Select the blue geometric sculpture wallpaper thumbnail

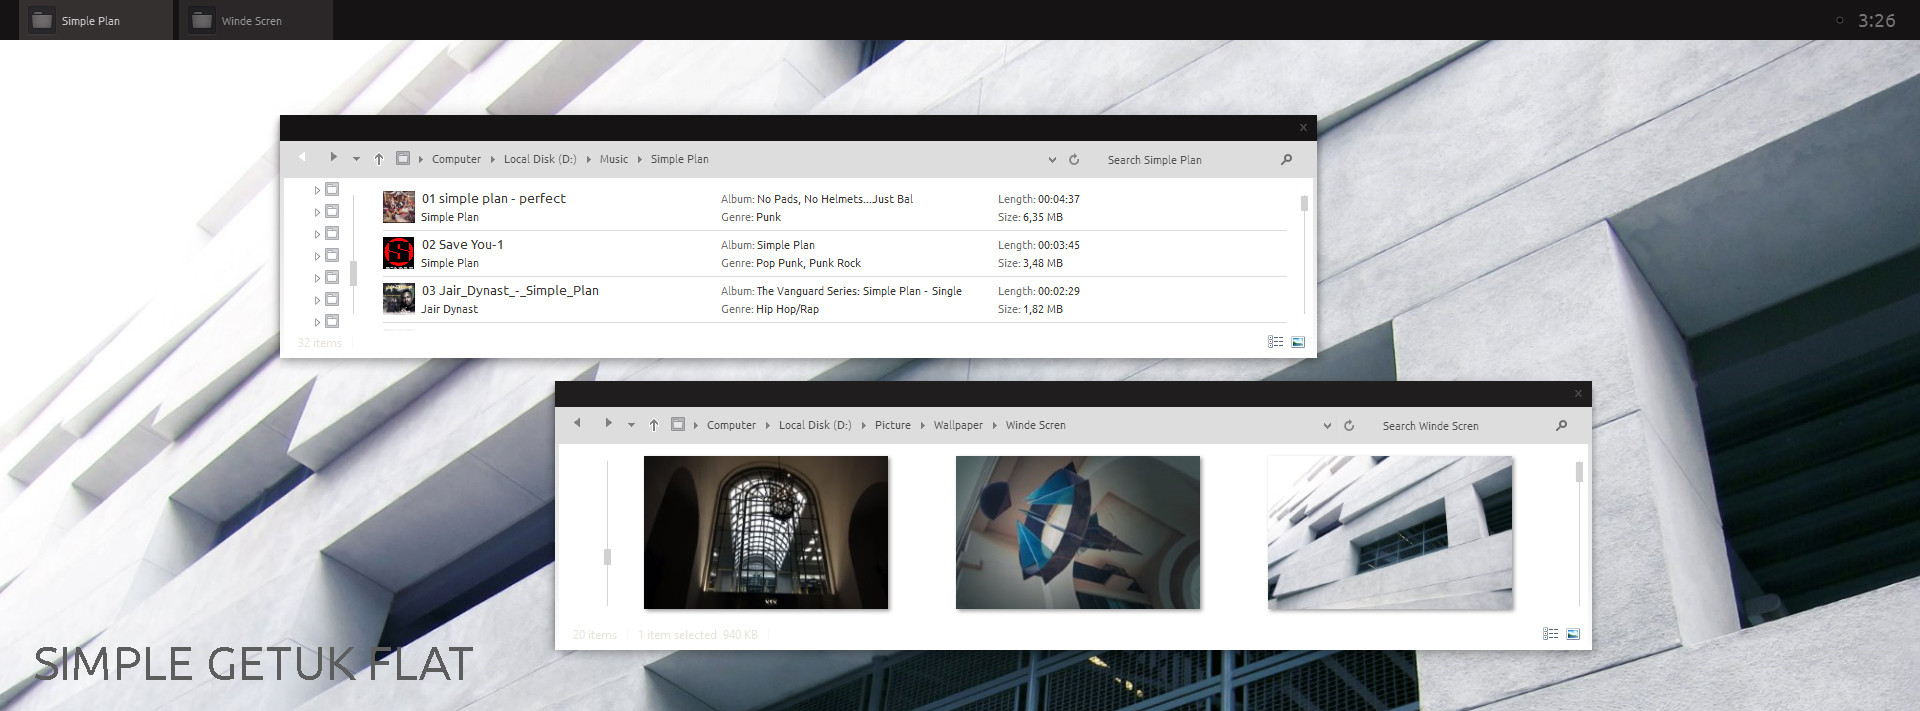(x=1078, y=533)
